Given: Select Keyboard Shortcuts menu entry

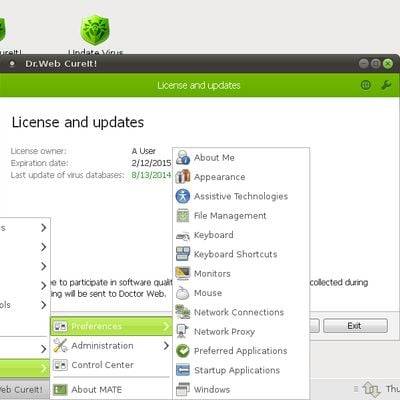Looking at the screenshot, I should tap(241, 254).
